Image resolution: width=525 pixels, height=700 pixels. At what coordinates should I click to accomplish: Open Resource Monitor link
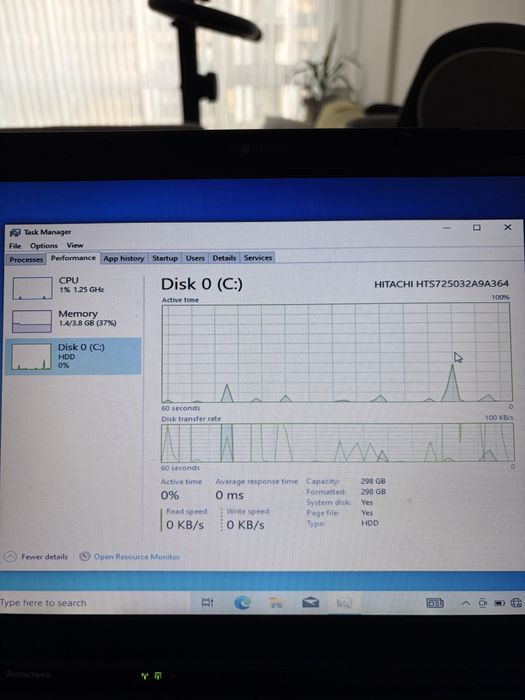click(x=137, y=557)
